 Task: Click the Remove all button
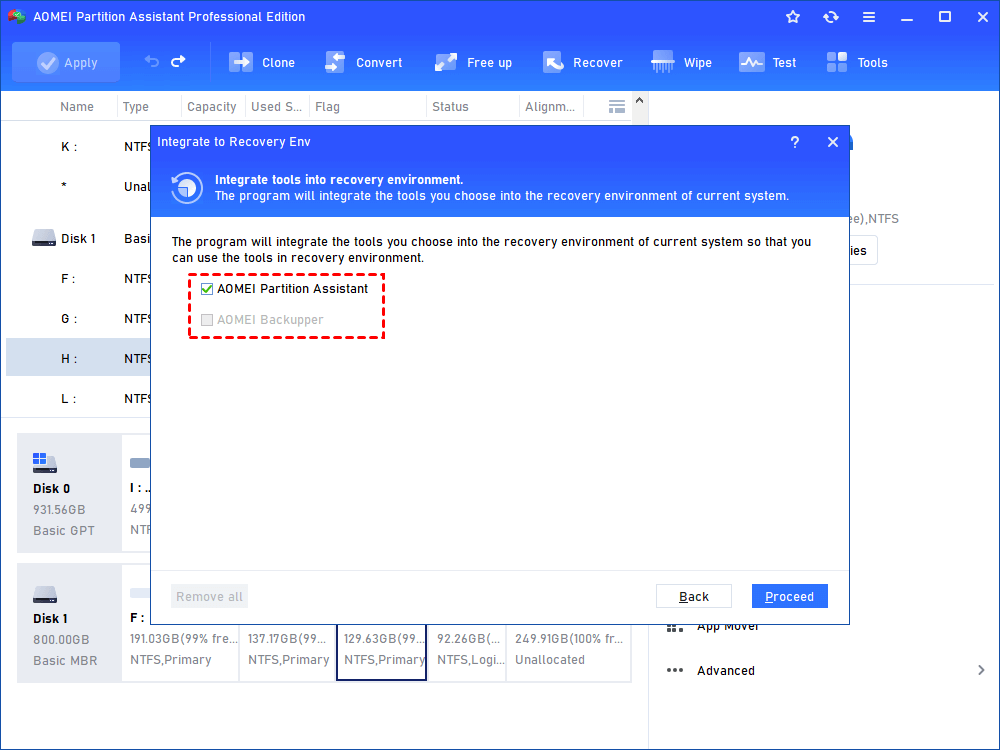tap(209, 596)
